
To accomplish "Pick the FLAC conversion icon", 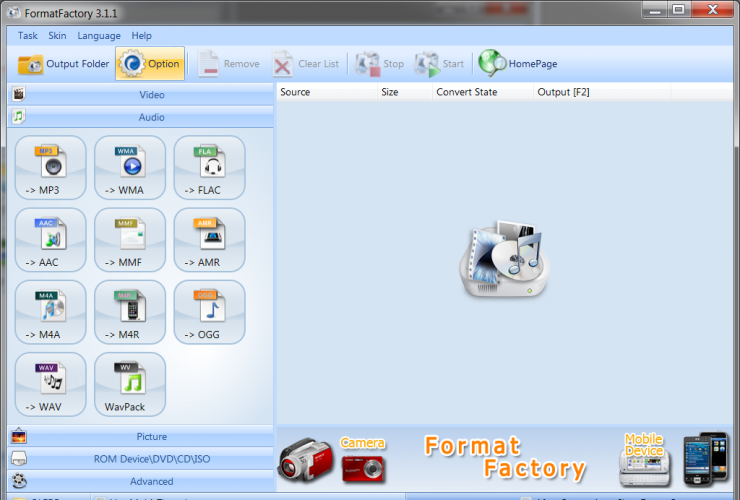I will click(x=209, y=168).
